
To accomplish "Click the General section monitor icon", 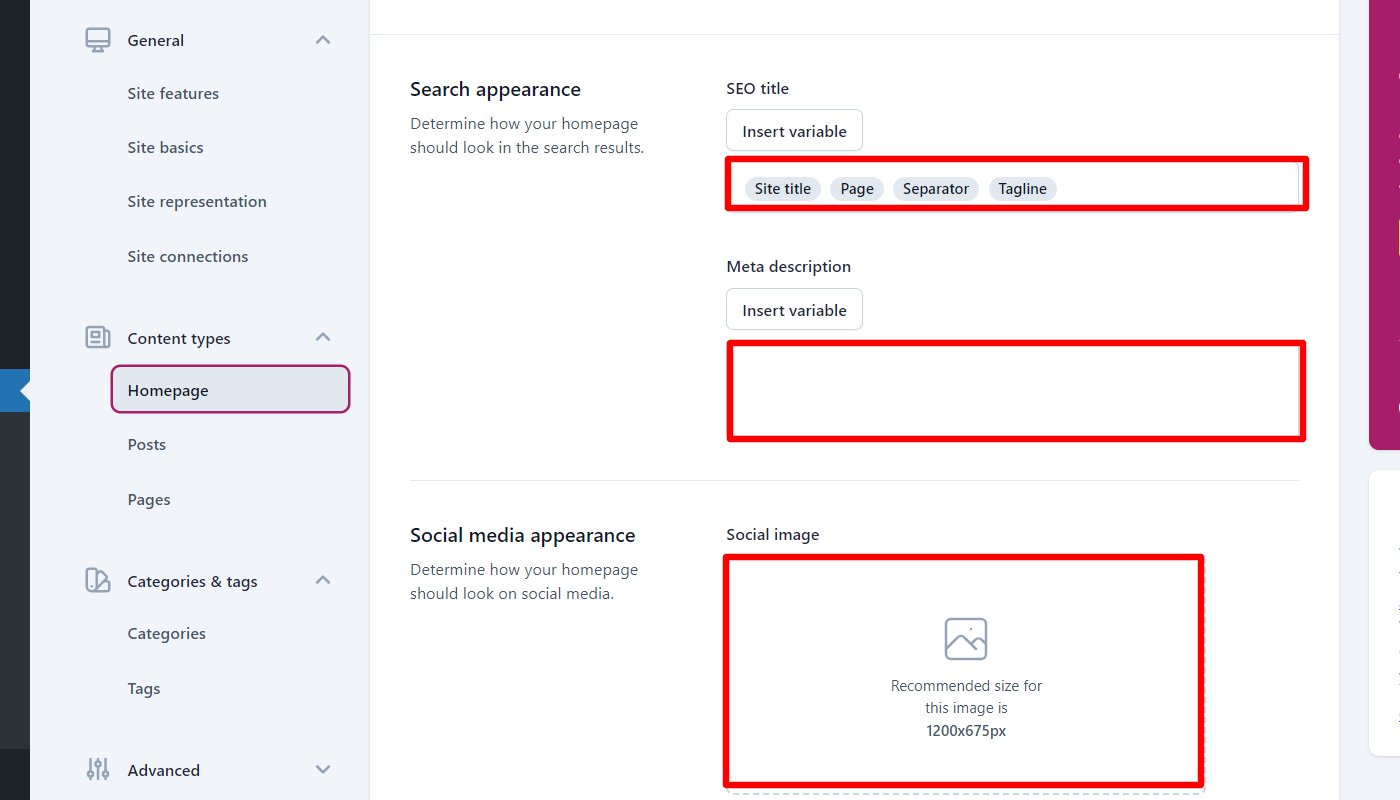I will pyautogui.click(x=96, y=39).
